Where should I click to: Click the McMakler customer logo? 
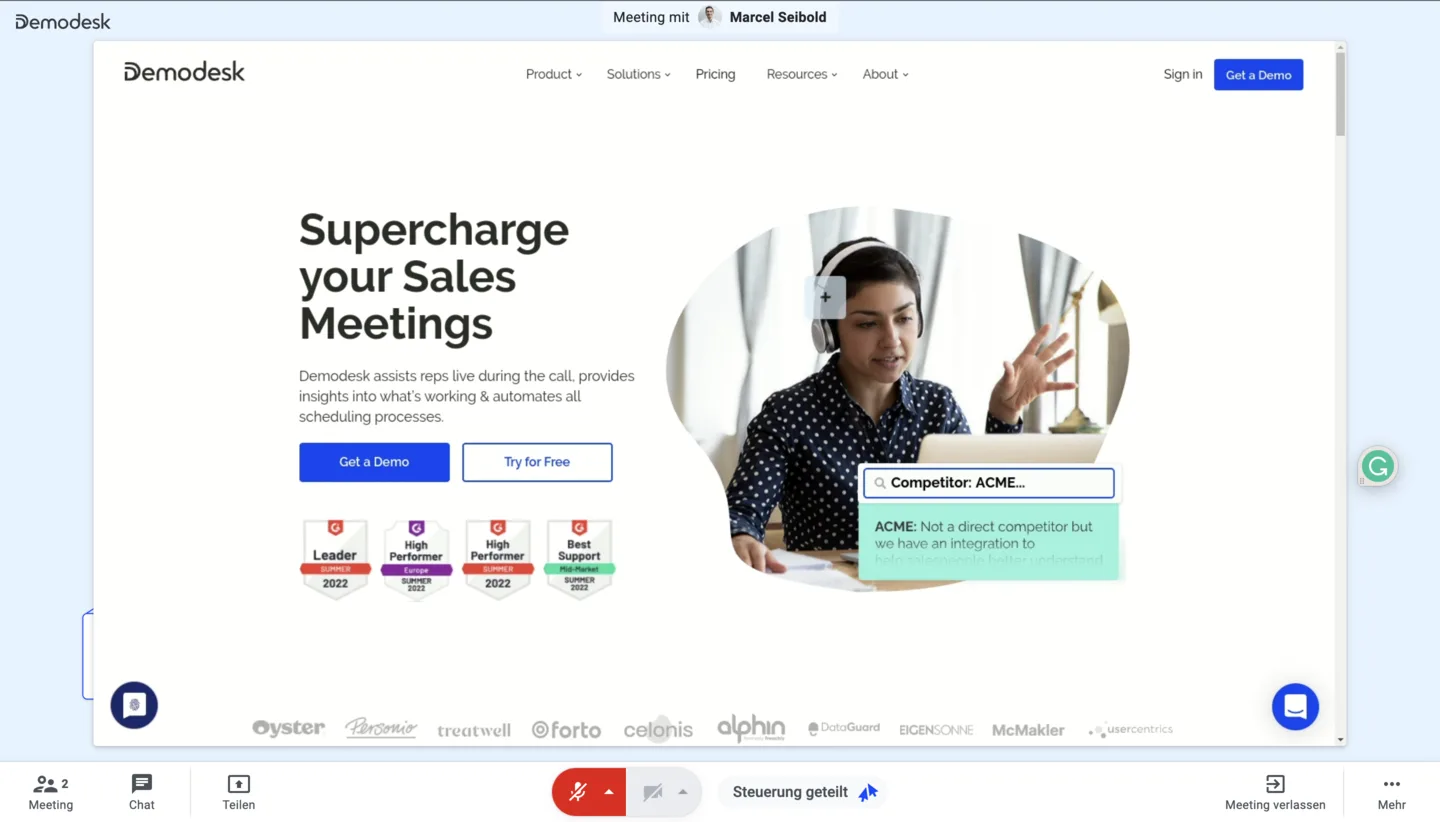[1028, 730]
